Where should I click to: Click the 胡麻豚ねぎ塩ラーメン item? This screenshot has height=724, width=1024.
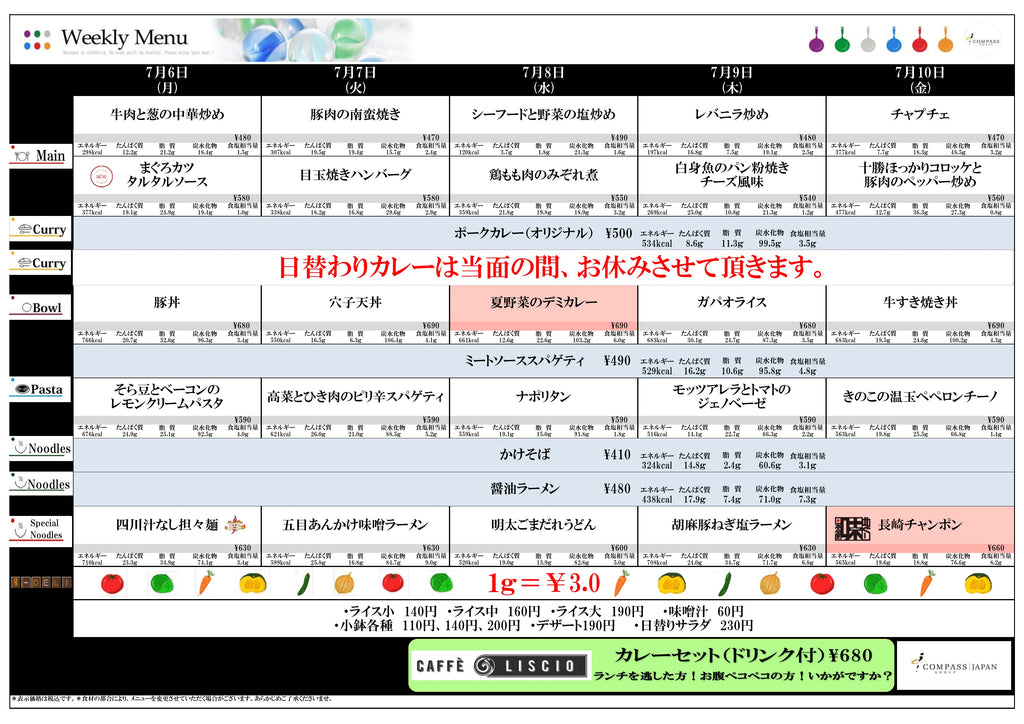(x=731, y=525)
